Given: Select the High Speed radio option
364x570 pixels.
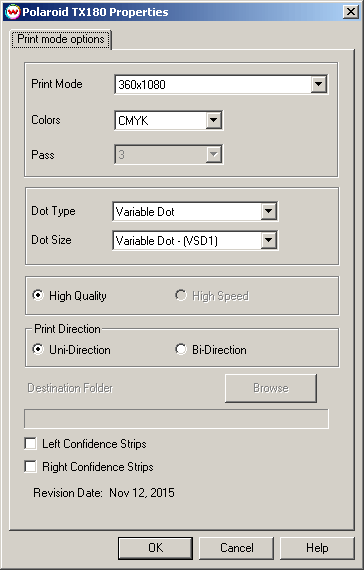Looking at the screenshot, I should click(x=181, y=295).
